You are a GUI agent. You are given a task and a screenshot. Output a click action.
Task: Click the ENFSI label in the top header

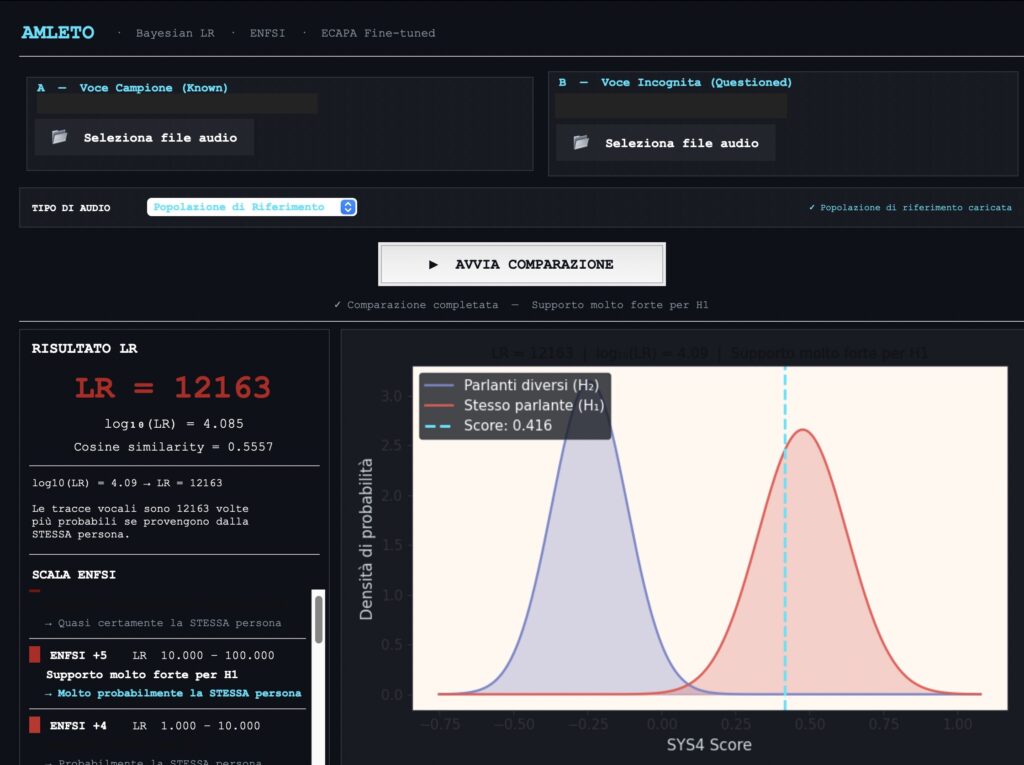pos(267,33)
